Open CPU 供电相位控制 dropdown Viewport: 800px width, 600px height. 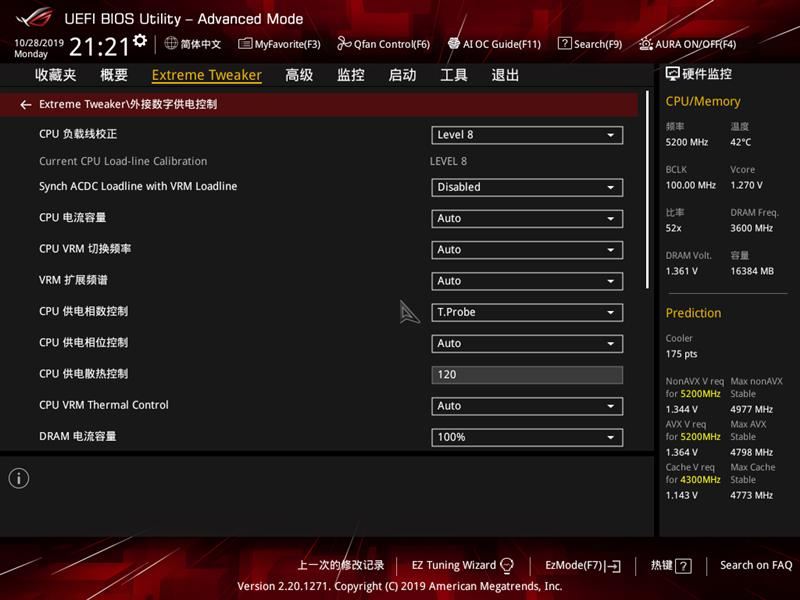coord(527,344)
